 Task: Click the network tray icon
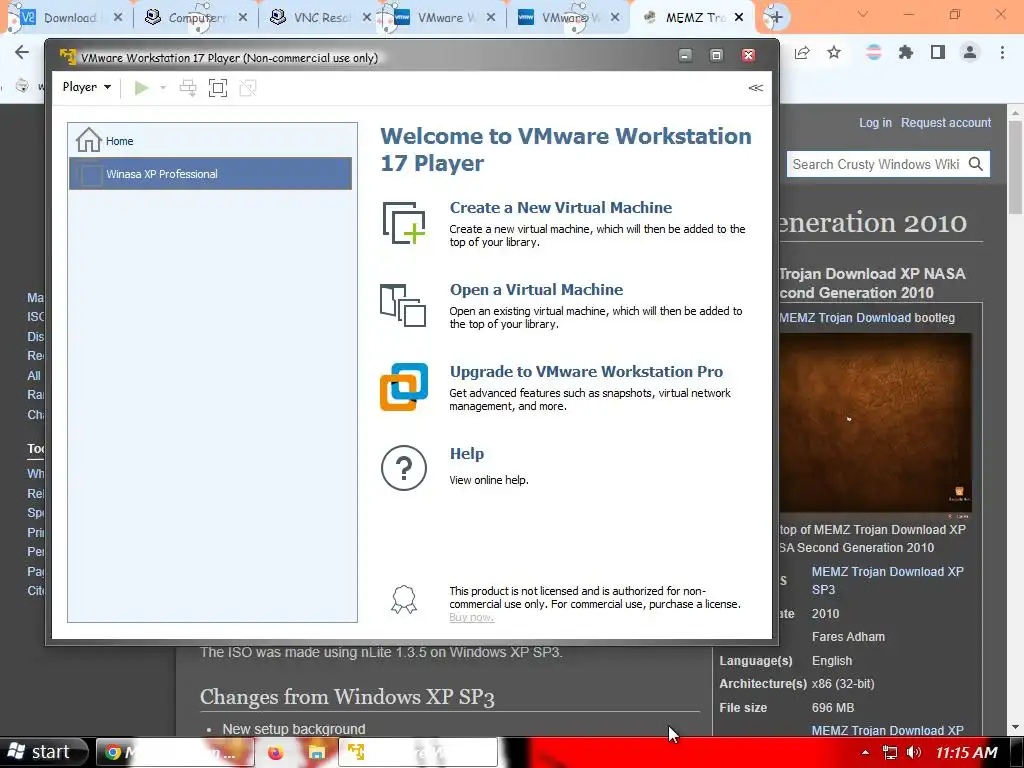coord(889,752)
